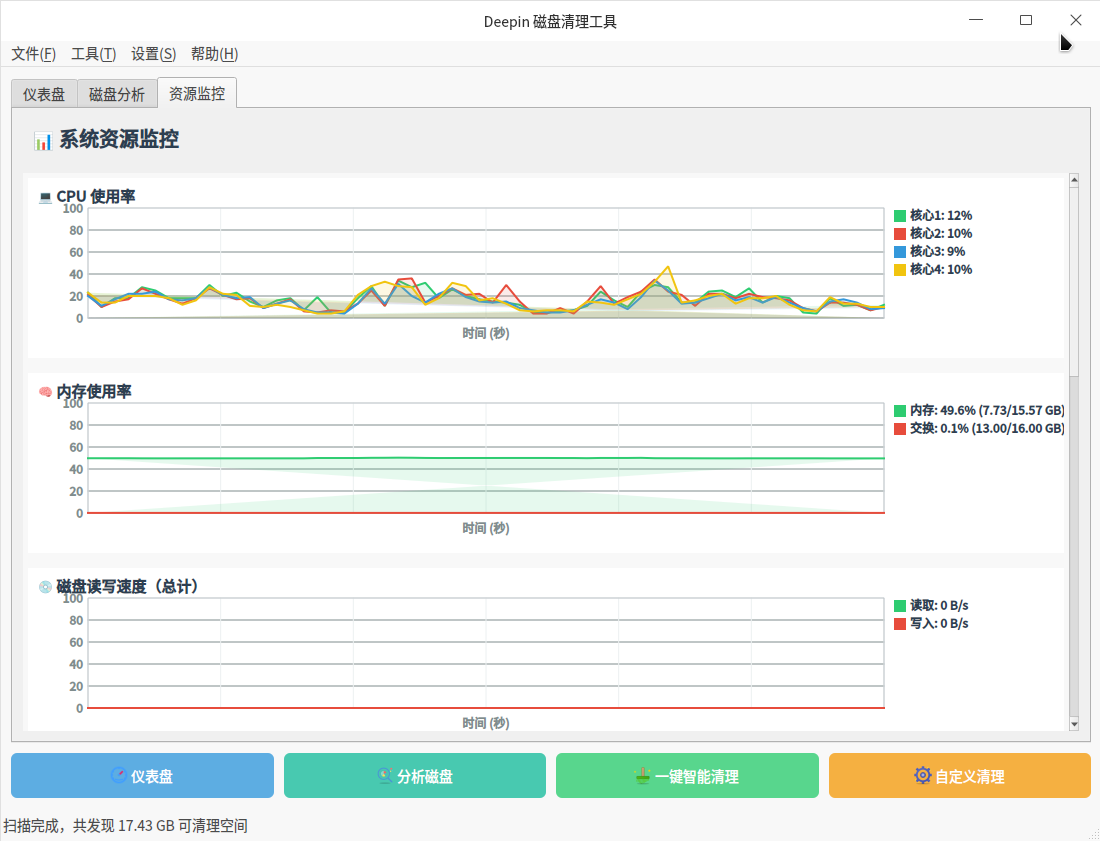
Task: Click the gear icon on 自定义清理 button
Action: (x=923, y=776)
